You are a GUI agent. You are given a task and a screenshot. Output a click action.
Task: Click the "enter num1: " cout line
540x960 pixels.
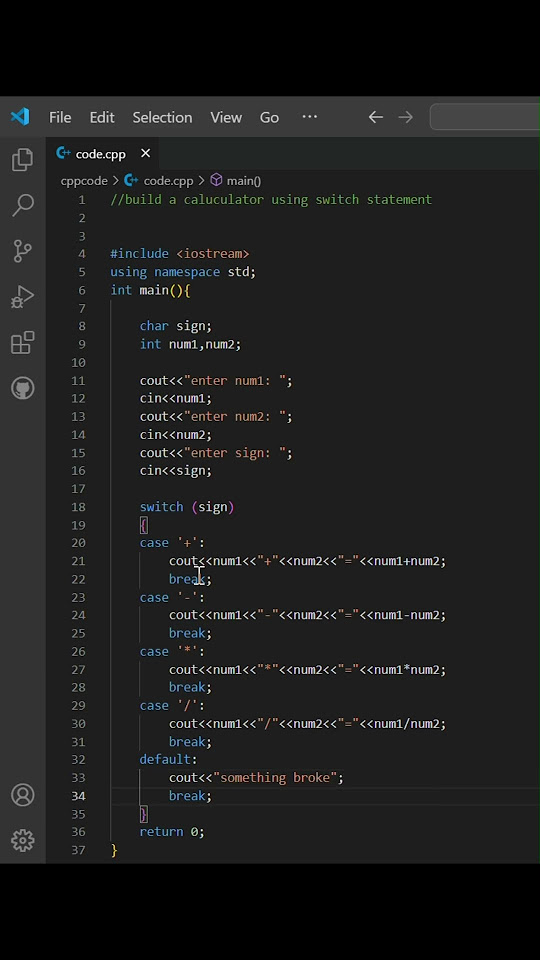coord(216,381)
